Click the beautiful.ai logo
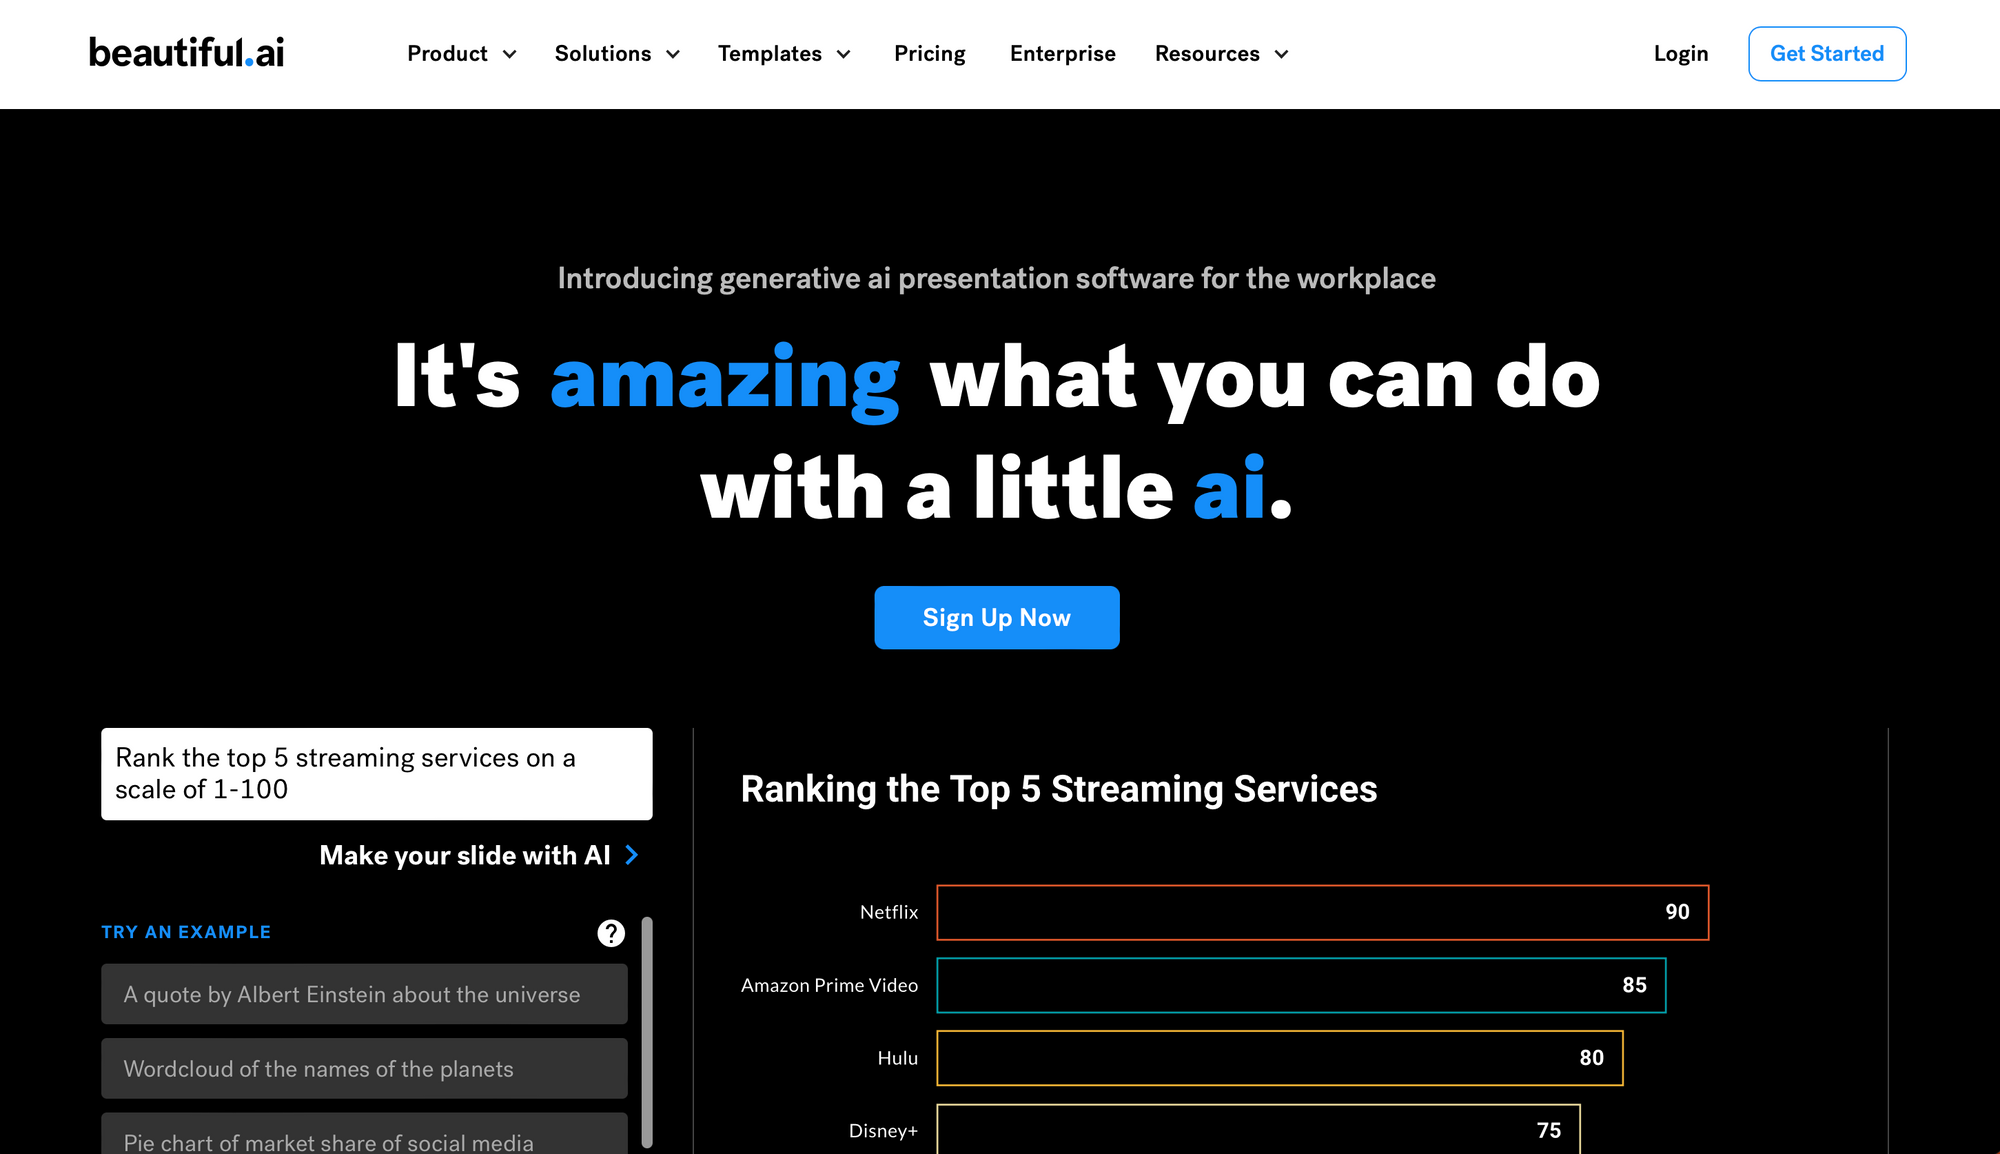 tap(186, 53)
